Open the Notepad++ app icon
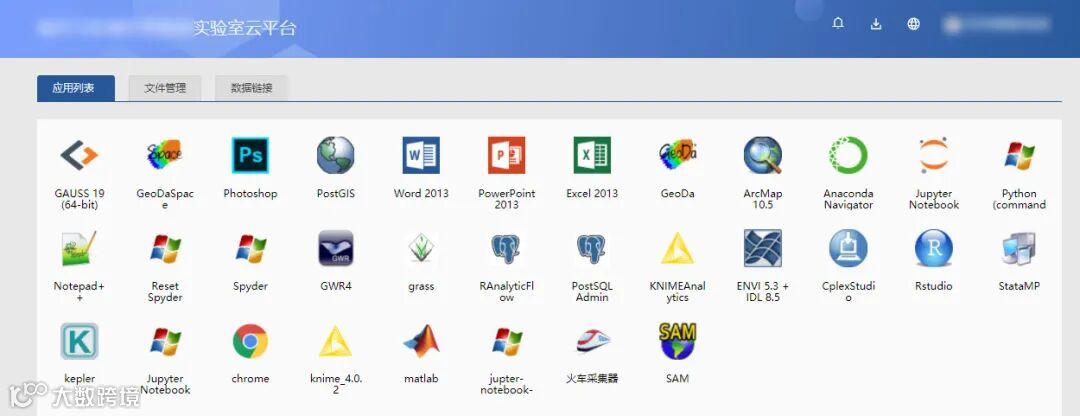 (79, 248)
